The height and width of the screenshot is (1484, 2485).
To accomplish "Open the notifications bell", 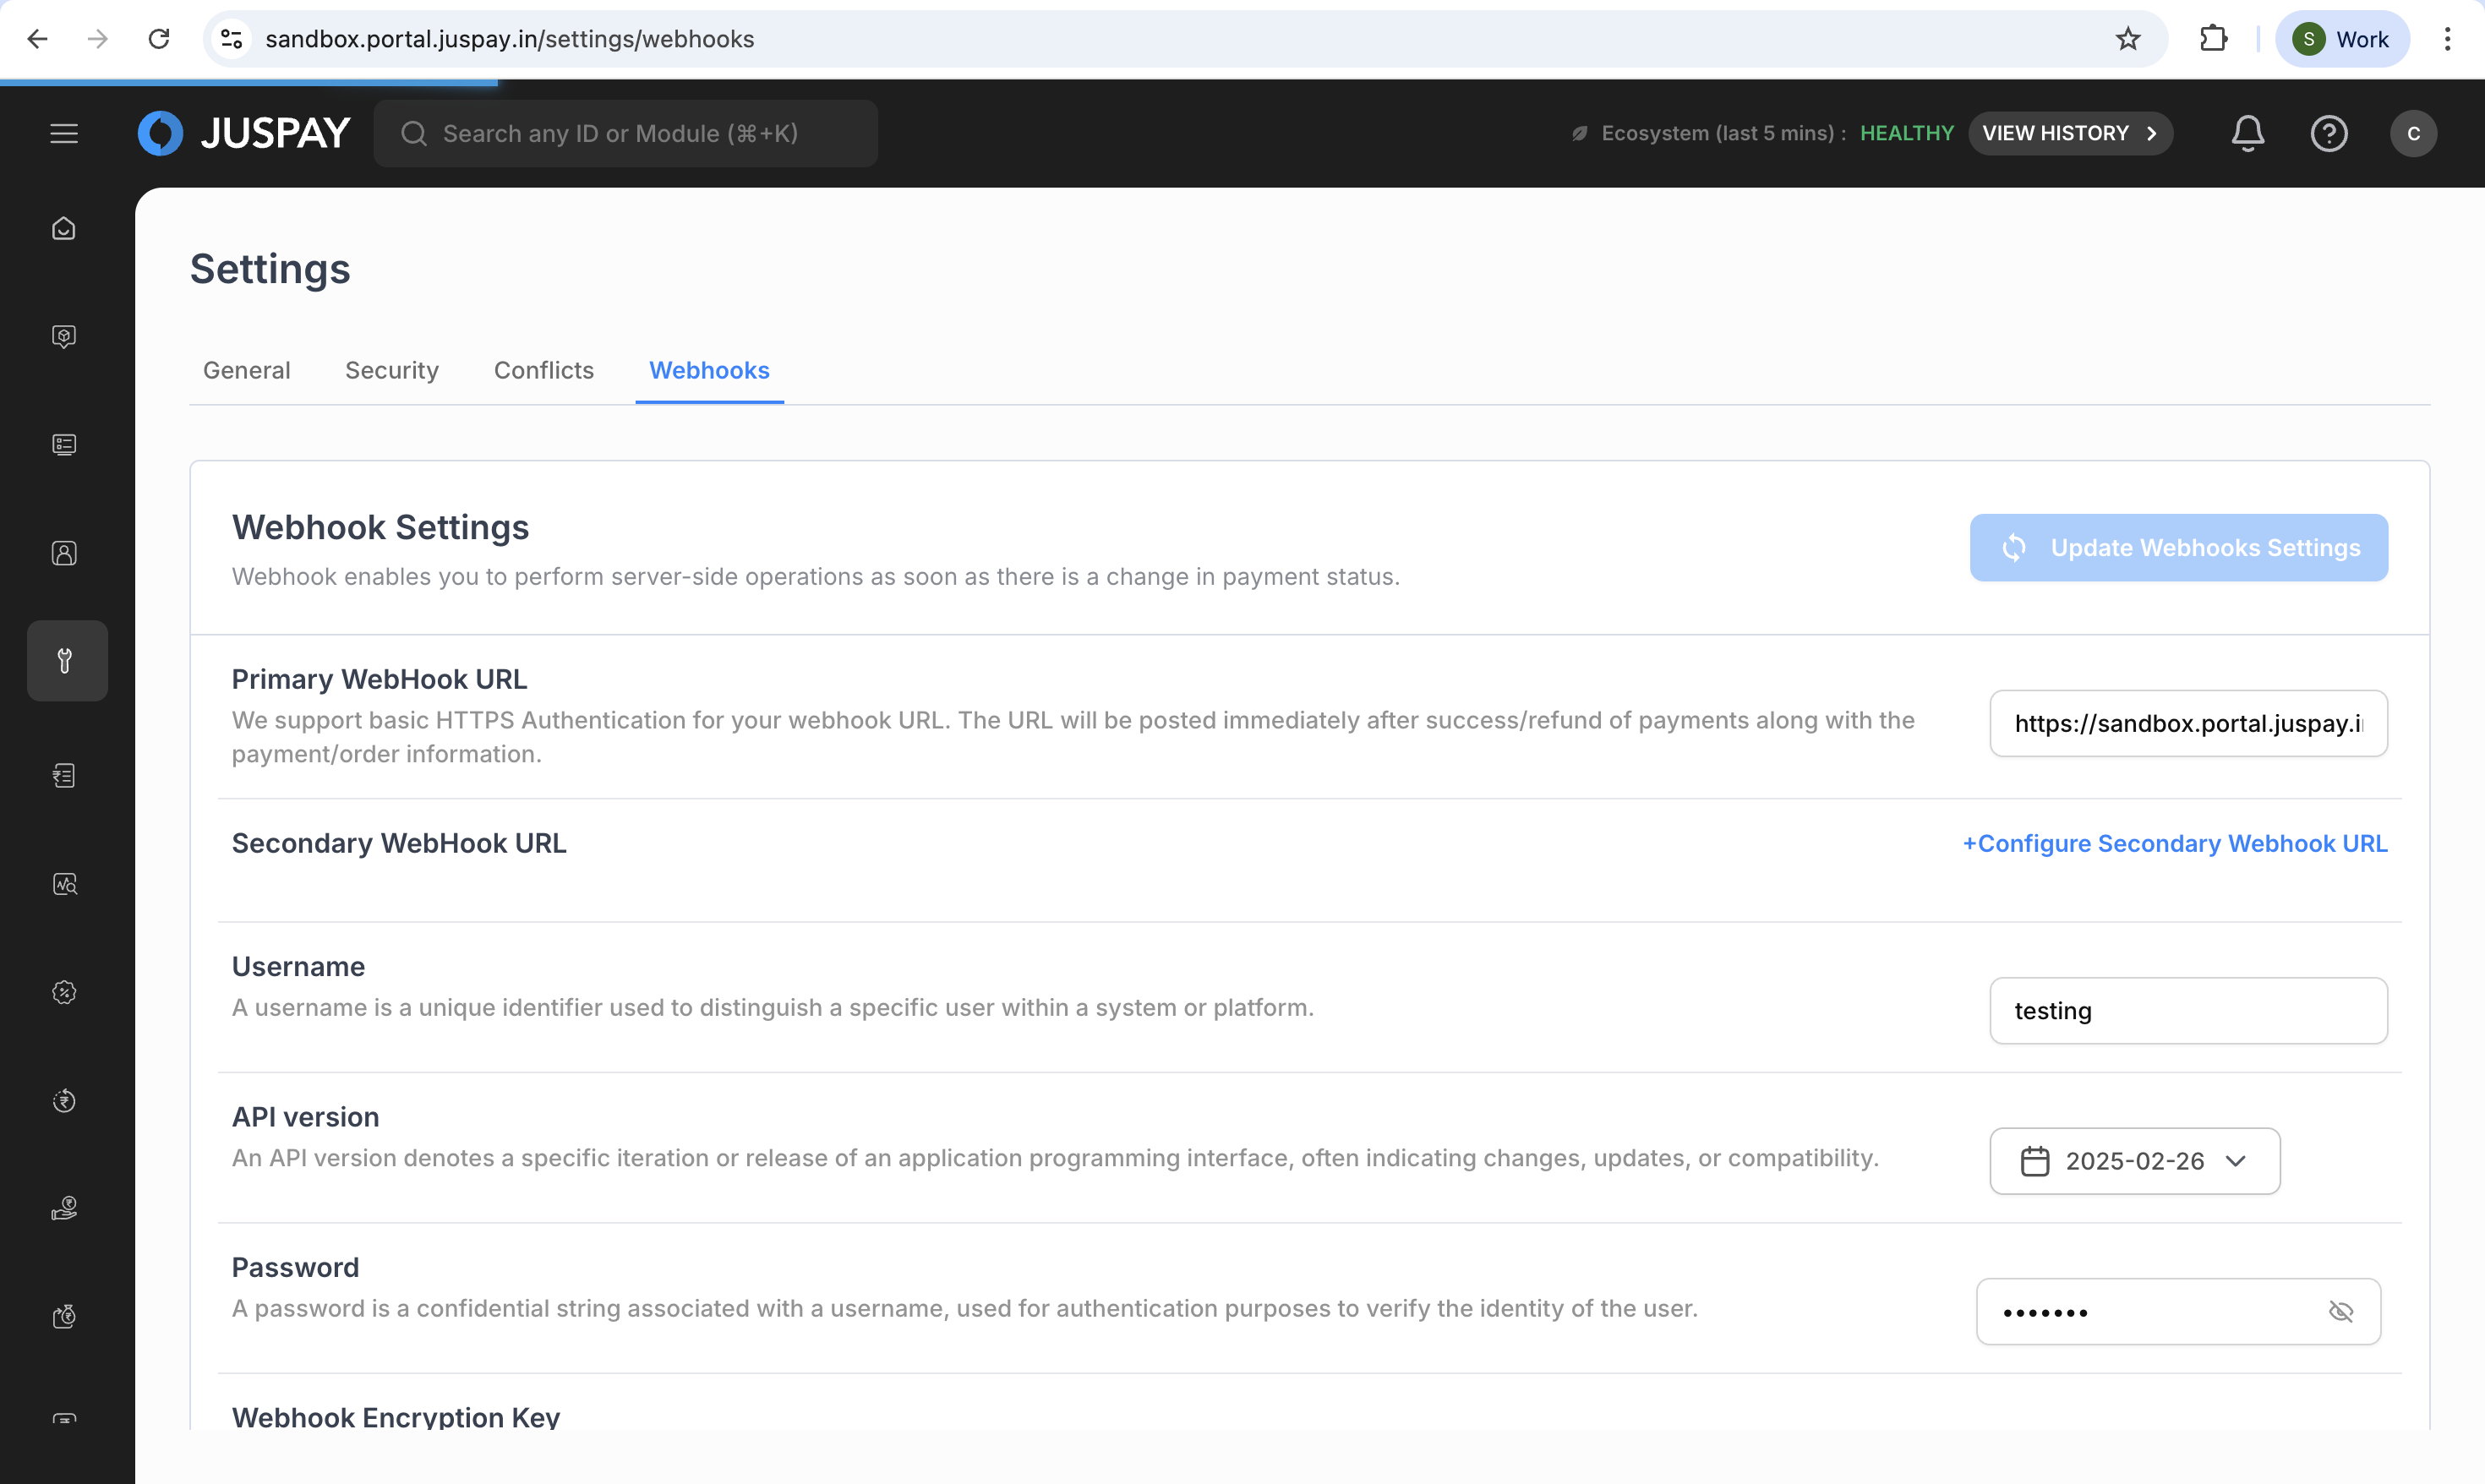I will [x=2247, y=133].
